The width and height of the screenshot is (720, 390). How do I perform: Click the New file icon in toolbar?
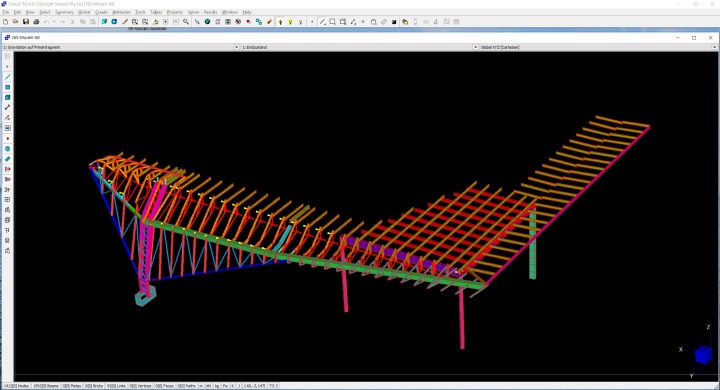point(6,22)
